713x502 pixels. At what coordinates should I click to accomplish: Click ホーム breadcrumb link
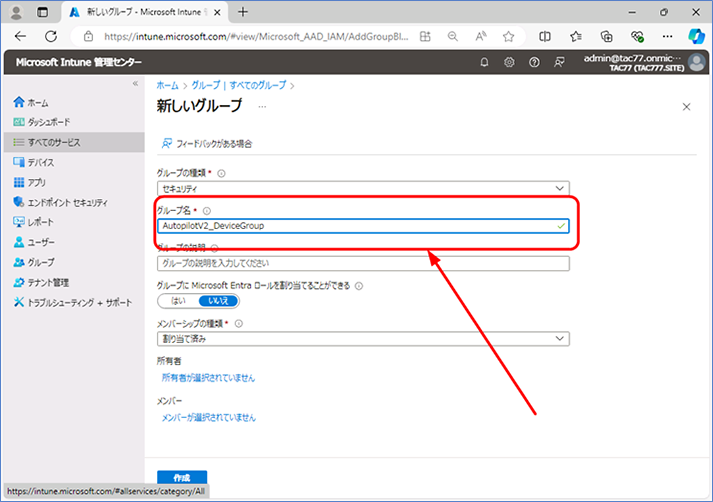(167, 85)
